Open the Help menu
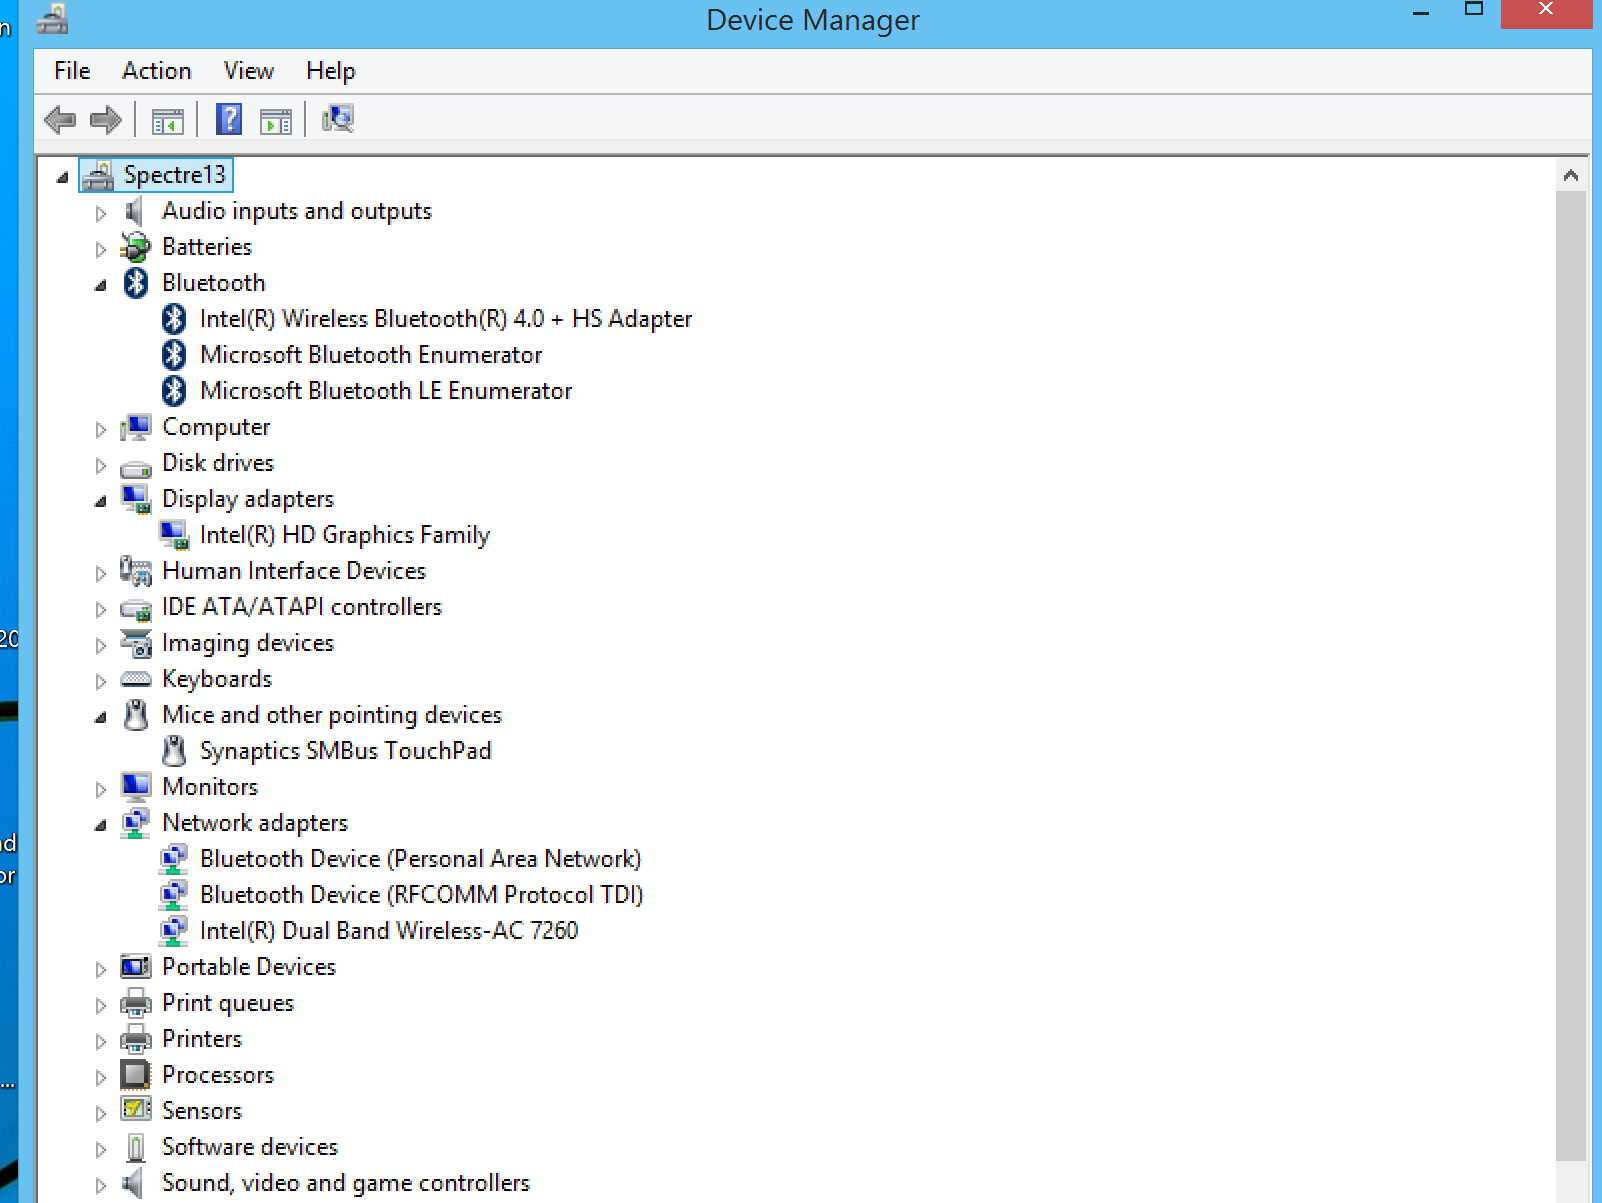Image resolution: width=1602 pixels, height=1203 pixels. [331, 71]
